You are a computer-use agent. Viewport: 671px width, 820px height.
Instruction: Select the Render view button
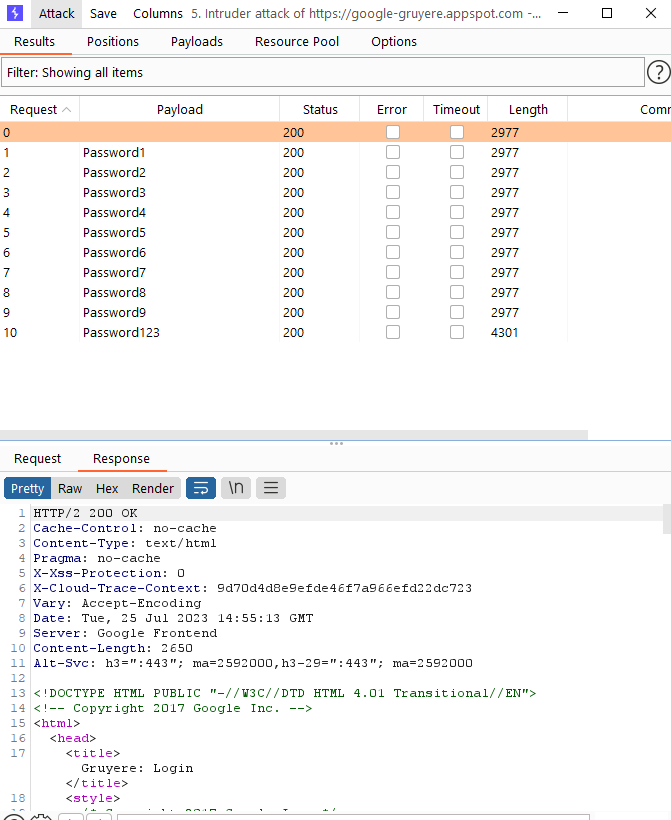(153, 488)
